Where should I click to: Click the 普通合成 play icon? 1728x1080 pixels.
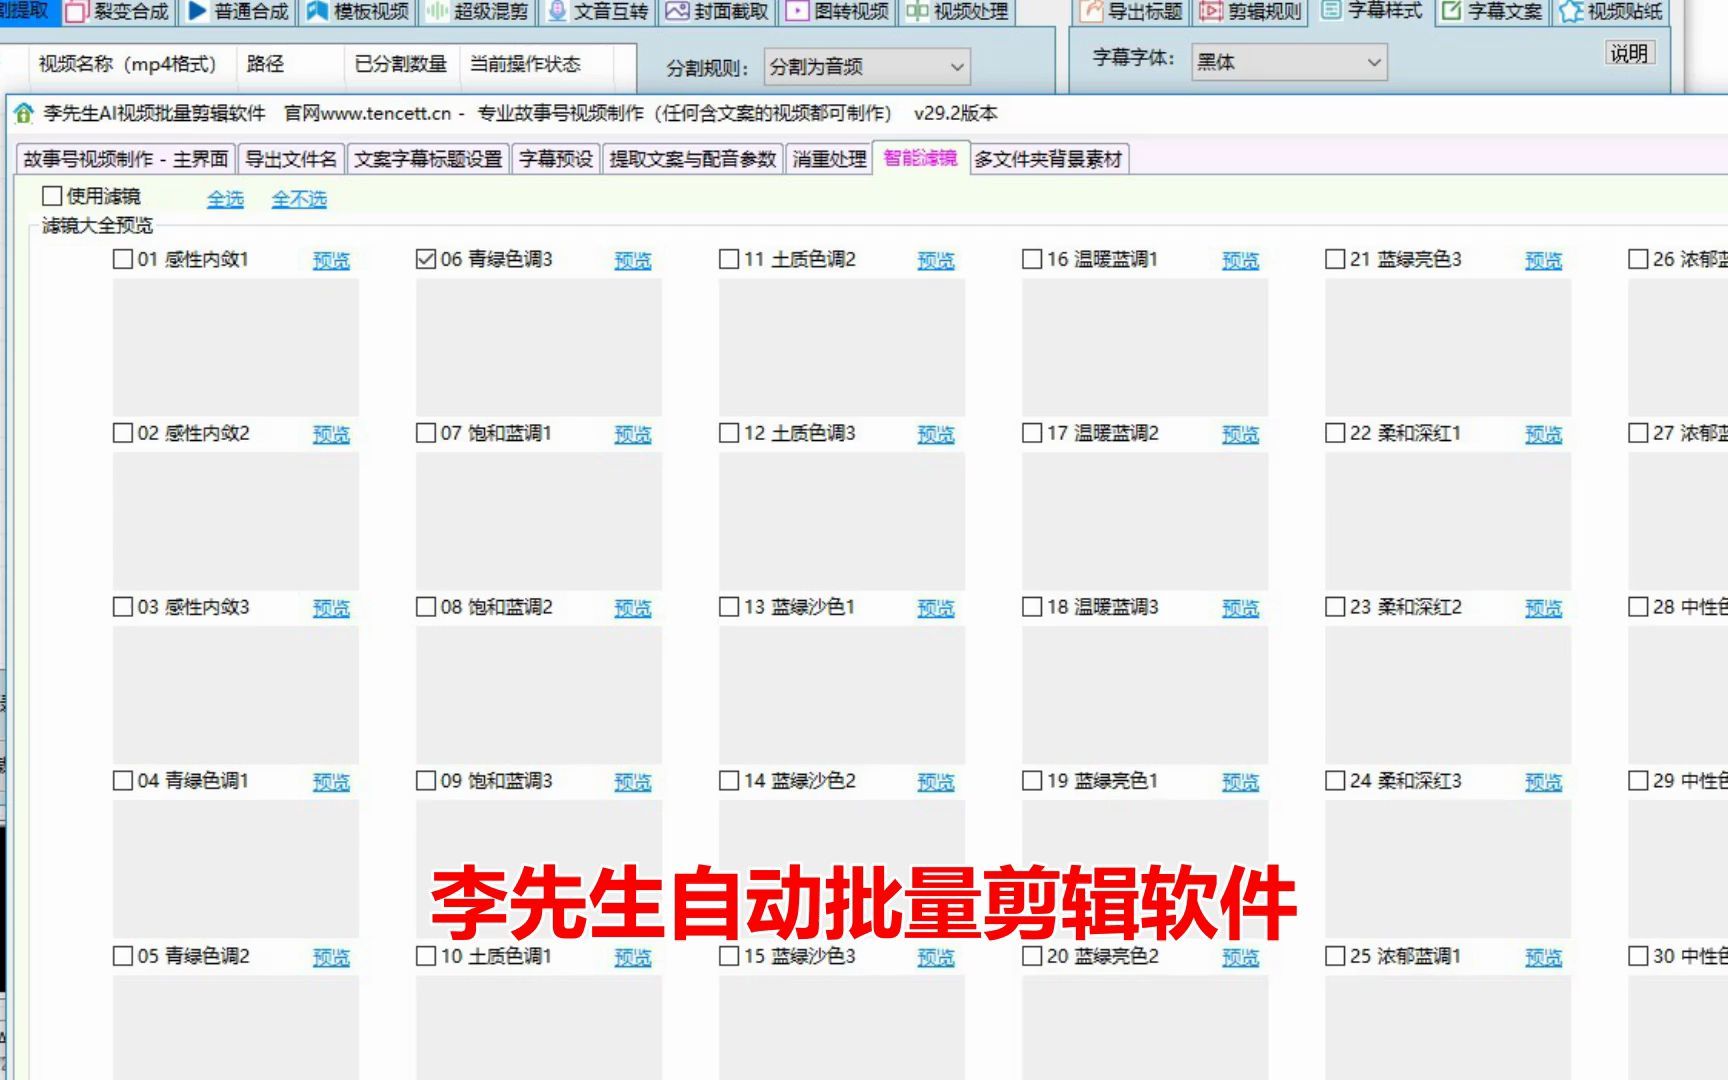point(197,11)
